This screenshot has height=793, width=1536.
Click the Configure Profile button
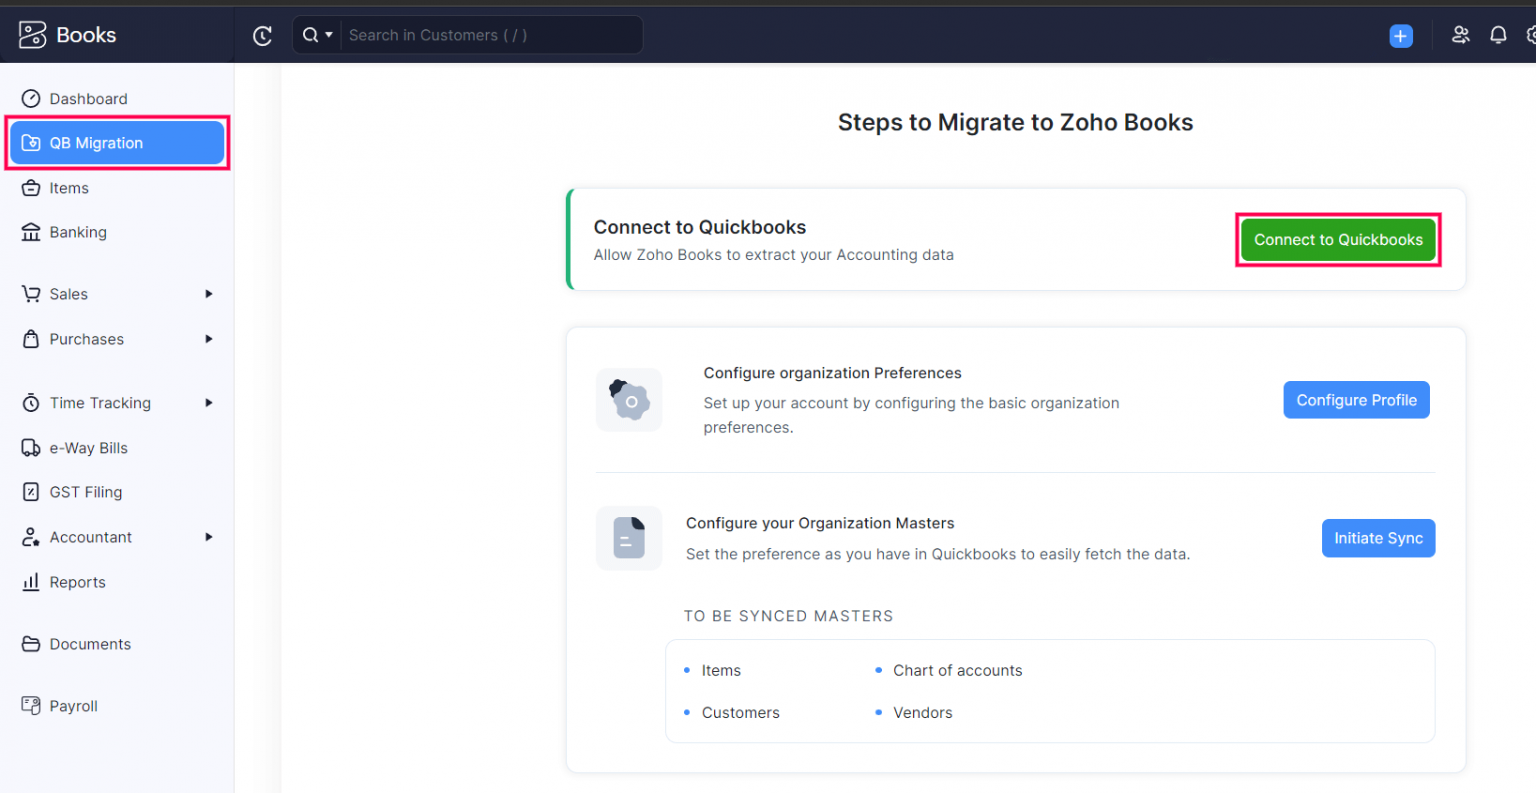1356,399
